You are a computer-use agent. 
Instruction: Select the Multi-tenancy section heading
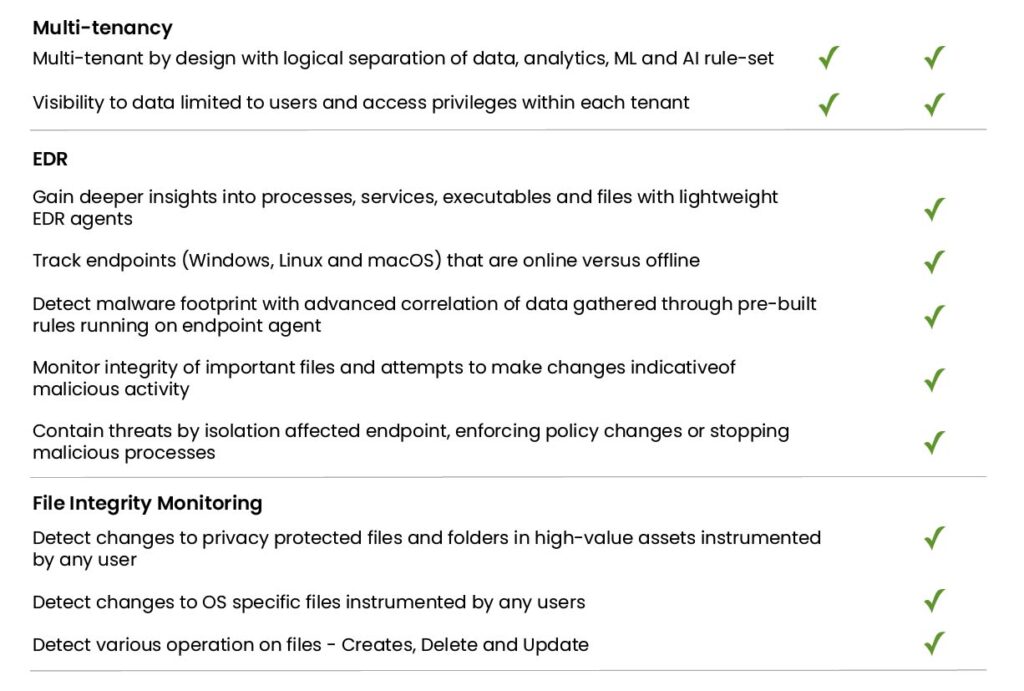click(103, 28)
